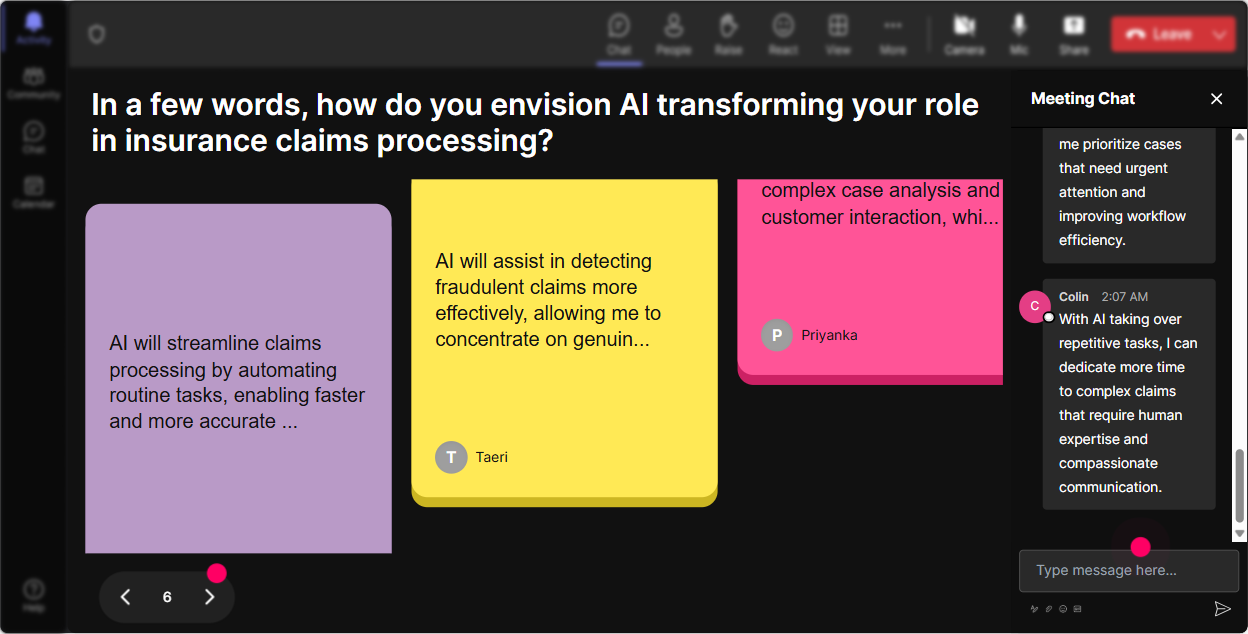1248x634 pixels.
Task: Show the People participants list
Action: (x=674, y=33)
